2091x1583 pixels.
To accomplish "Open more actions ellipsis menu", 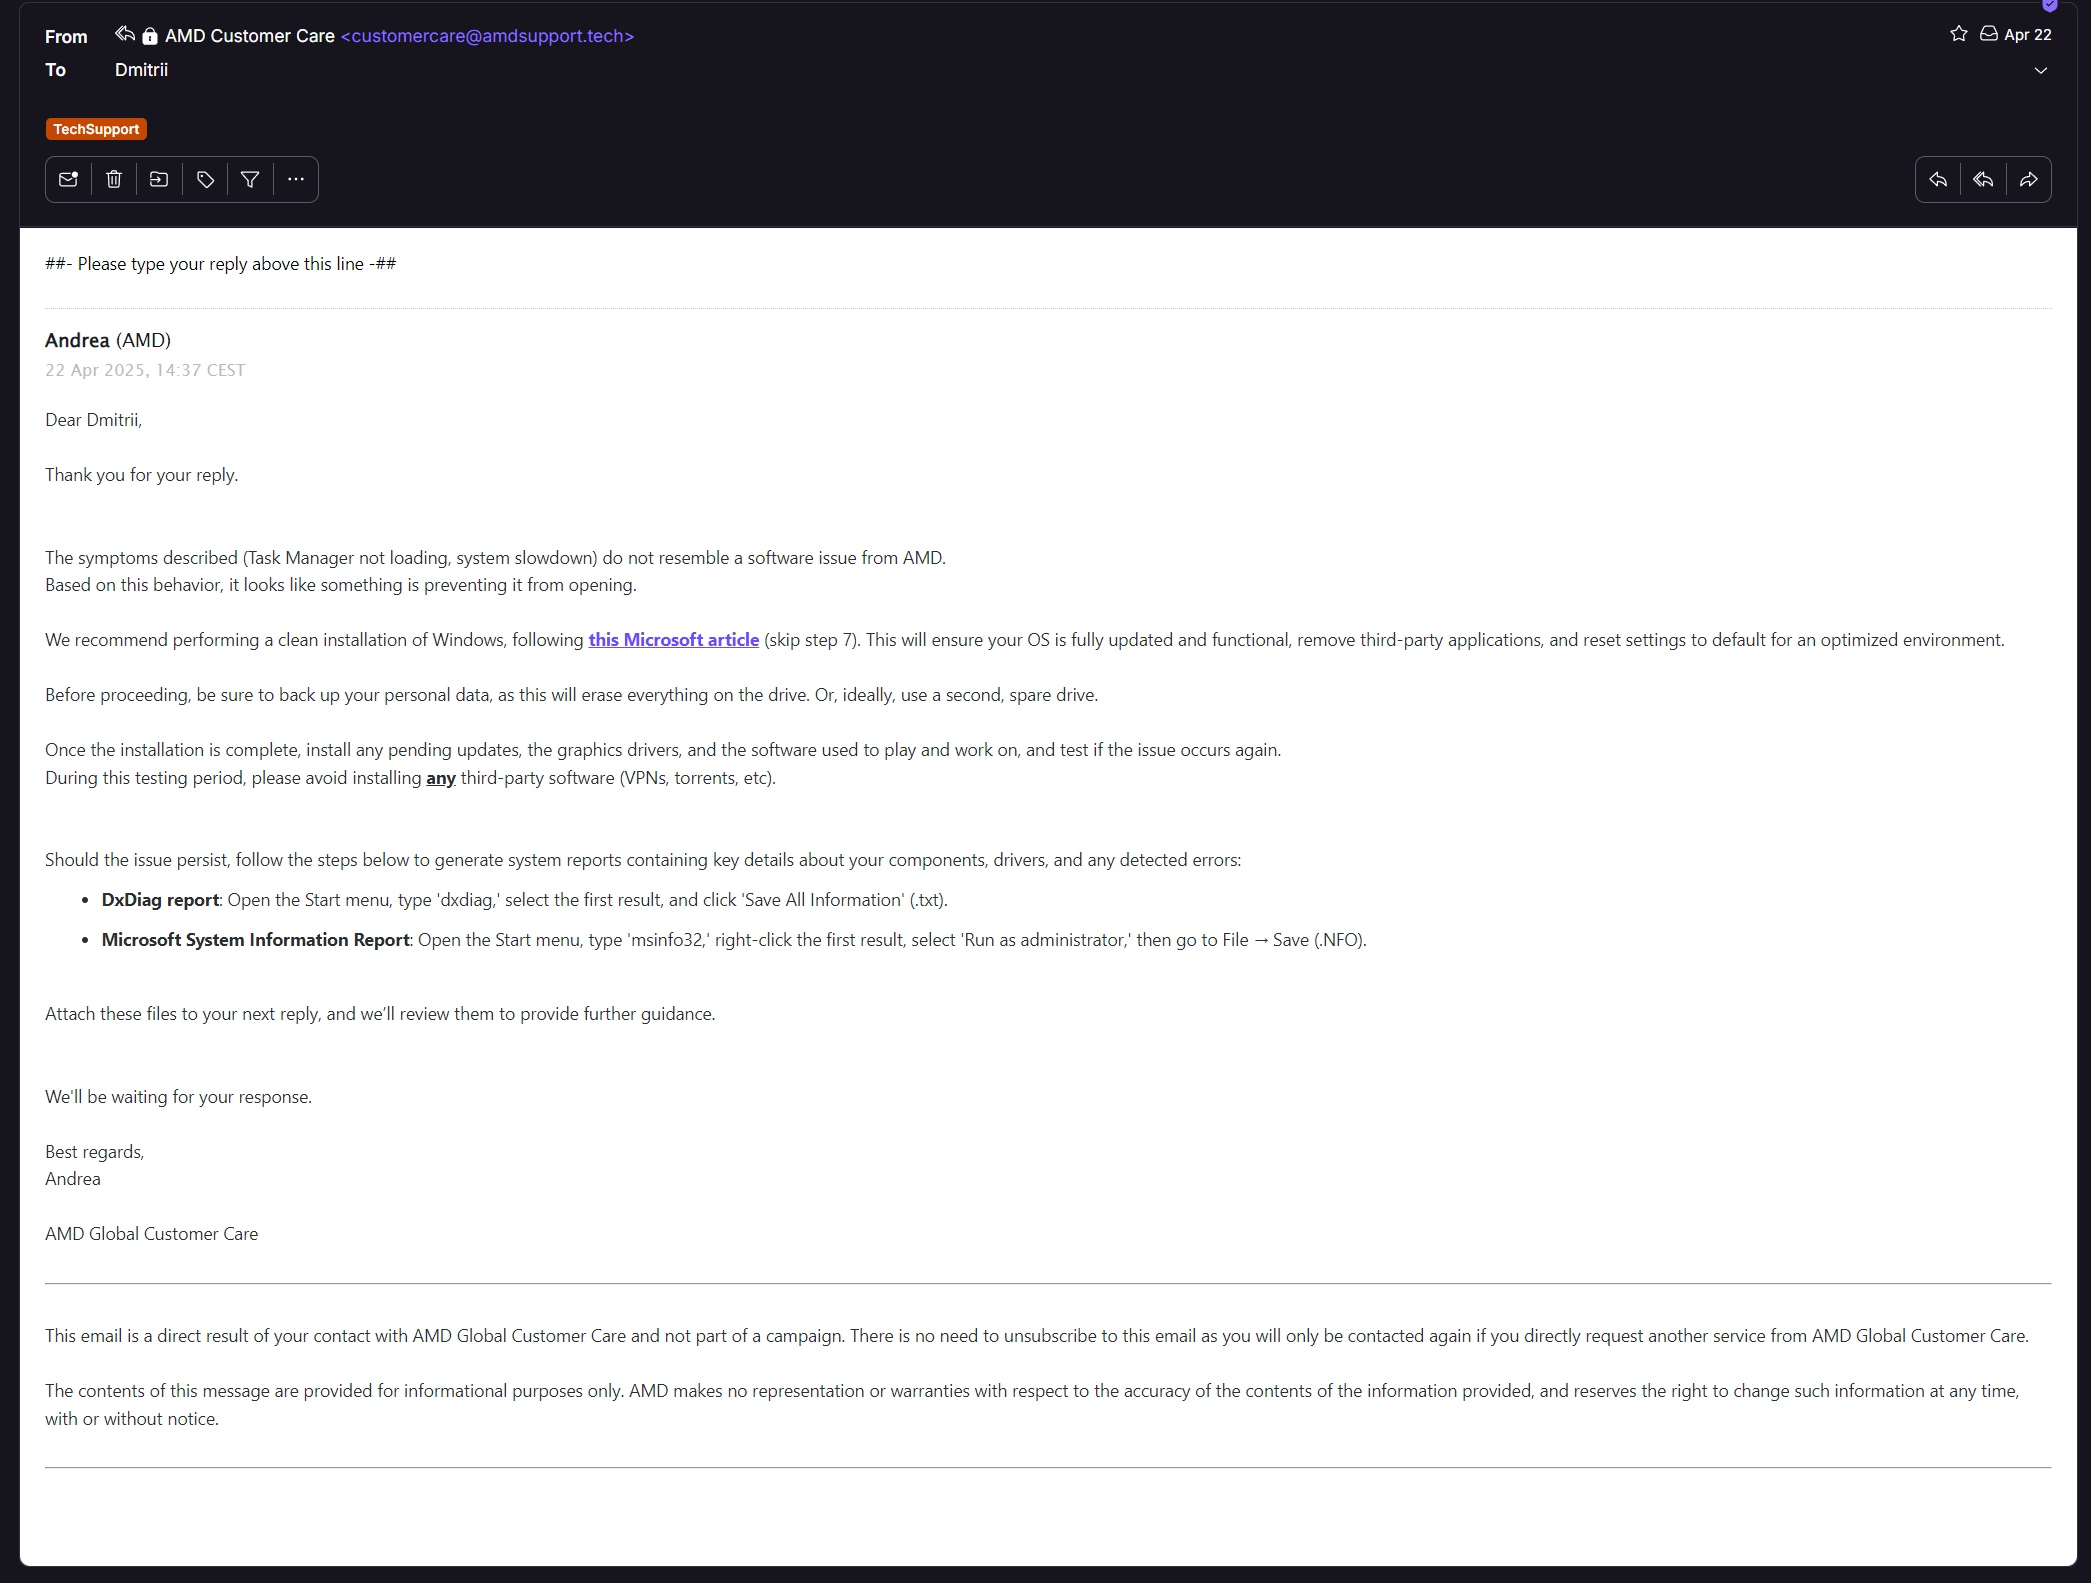I will point(296,179).
